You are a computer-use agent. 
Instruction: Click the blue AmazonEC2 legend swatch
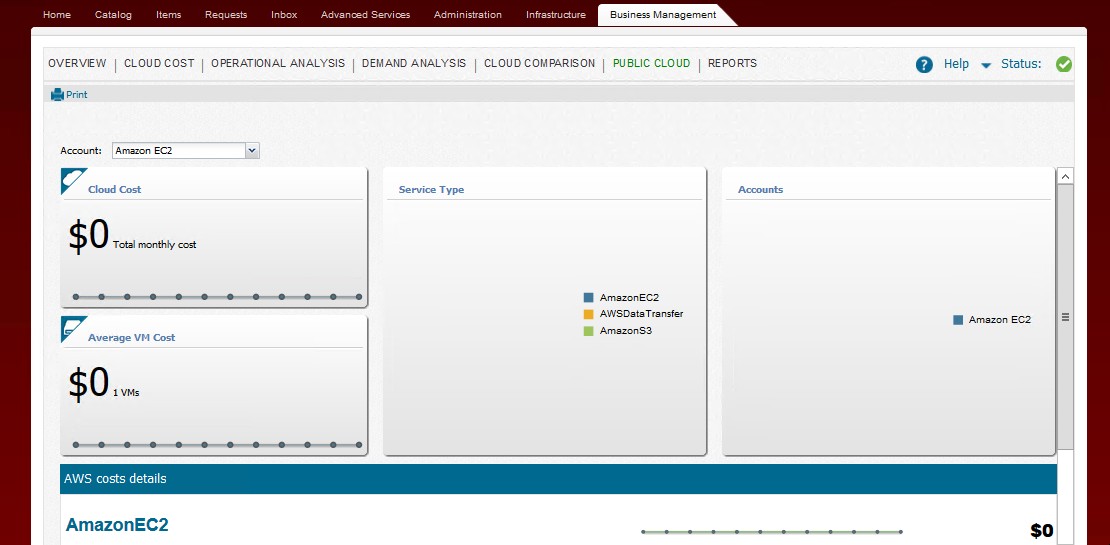pyautogui.click(x=589, y=298)
